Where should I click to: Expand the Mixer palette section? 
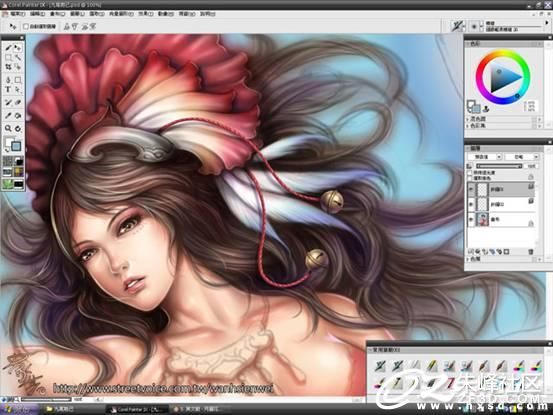click(469, 119)
